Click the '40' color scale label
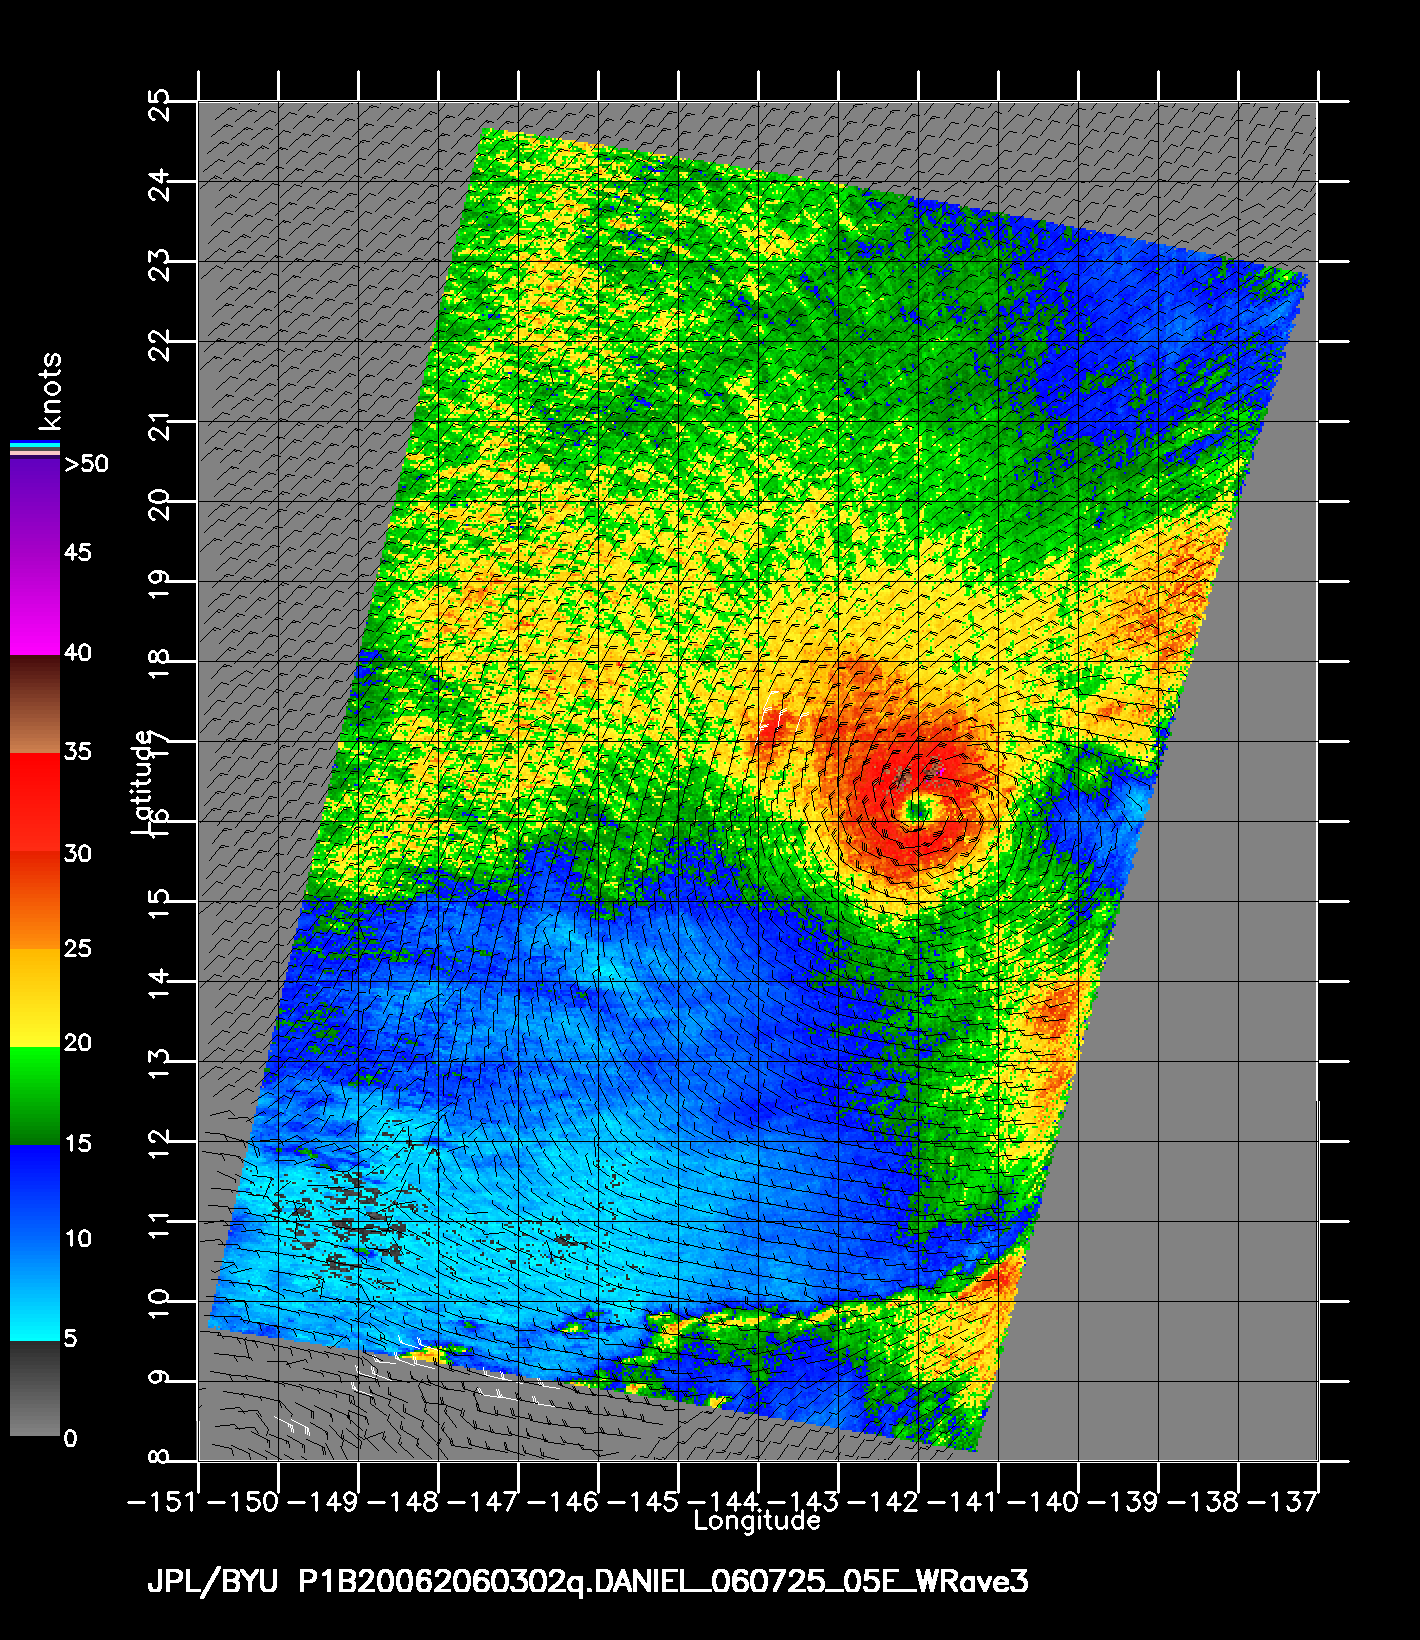Viewport: 1420px width, 1640px height. coord(78,653)
